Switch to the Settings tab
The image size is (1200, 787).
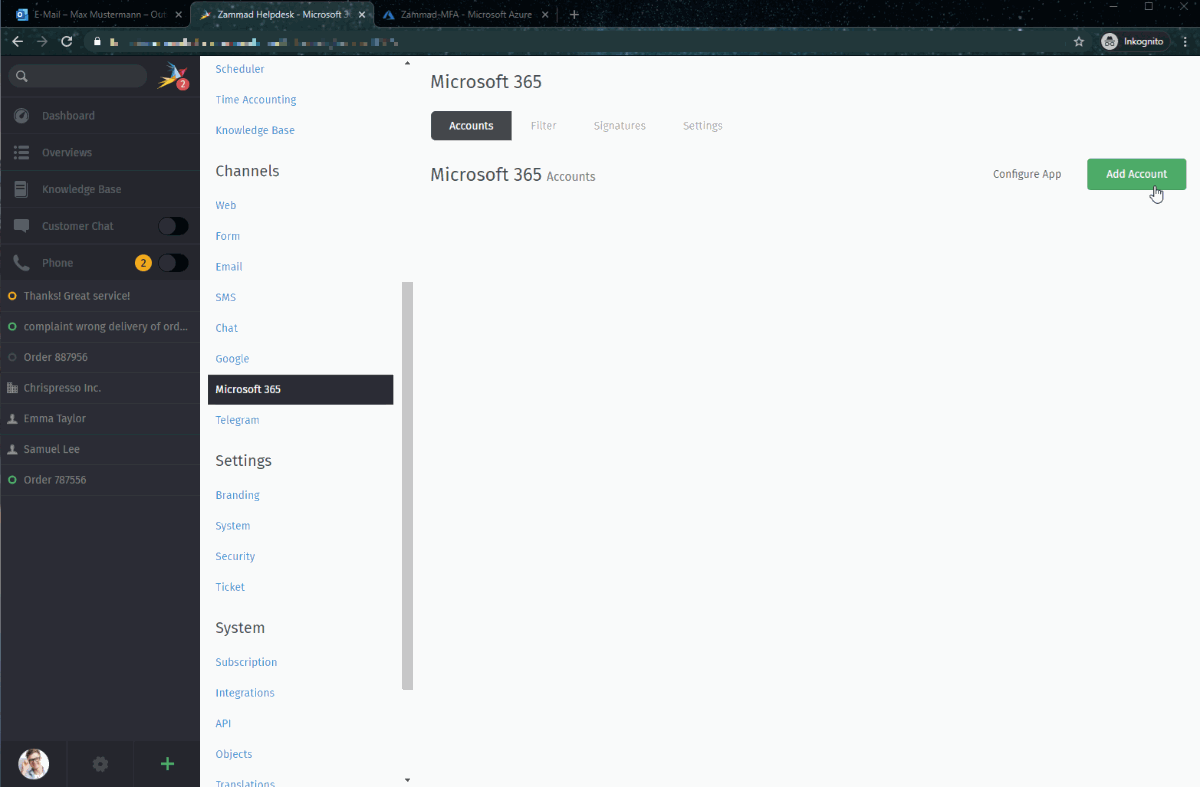702,126
